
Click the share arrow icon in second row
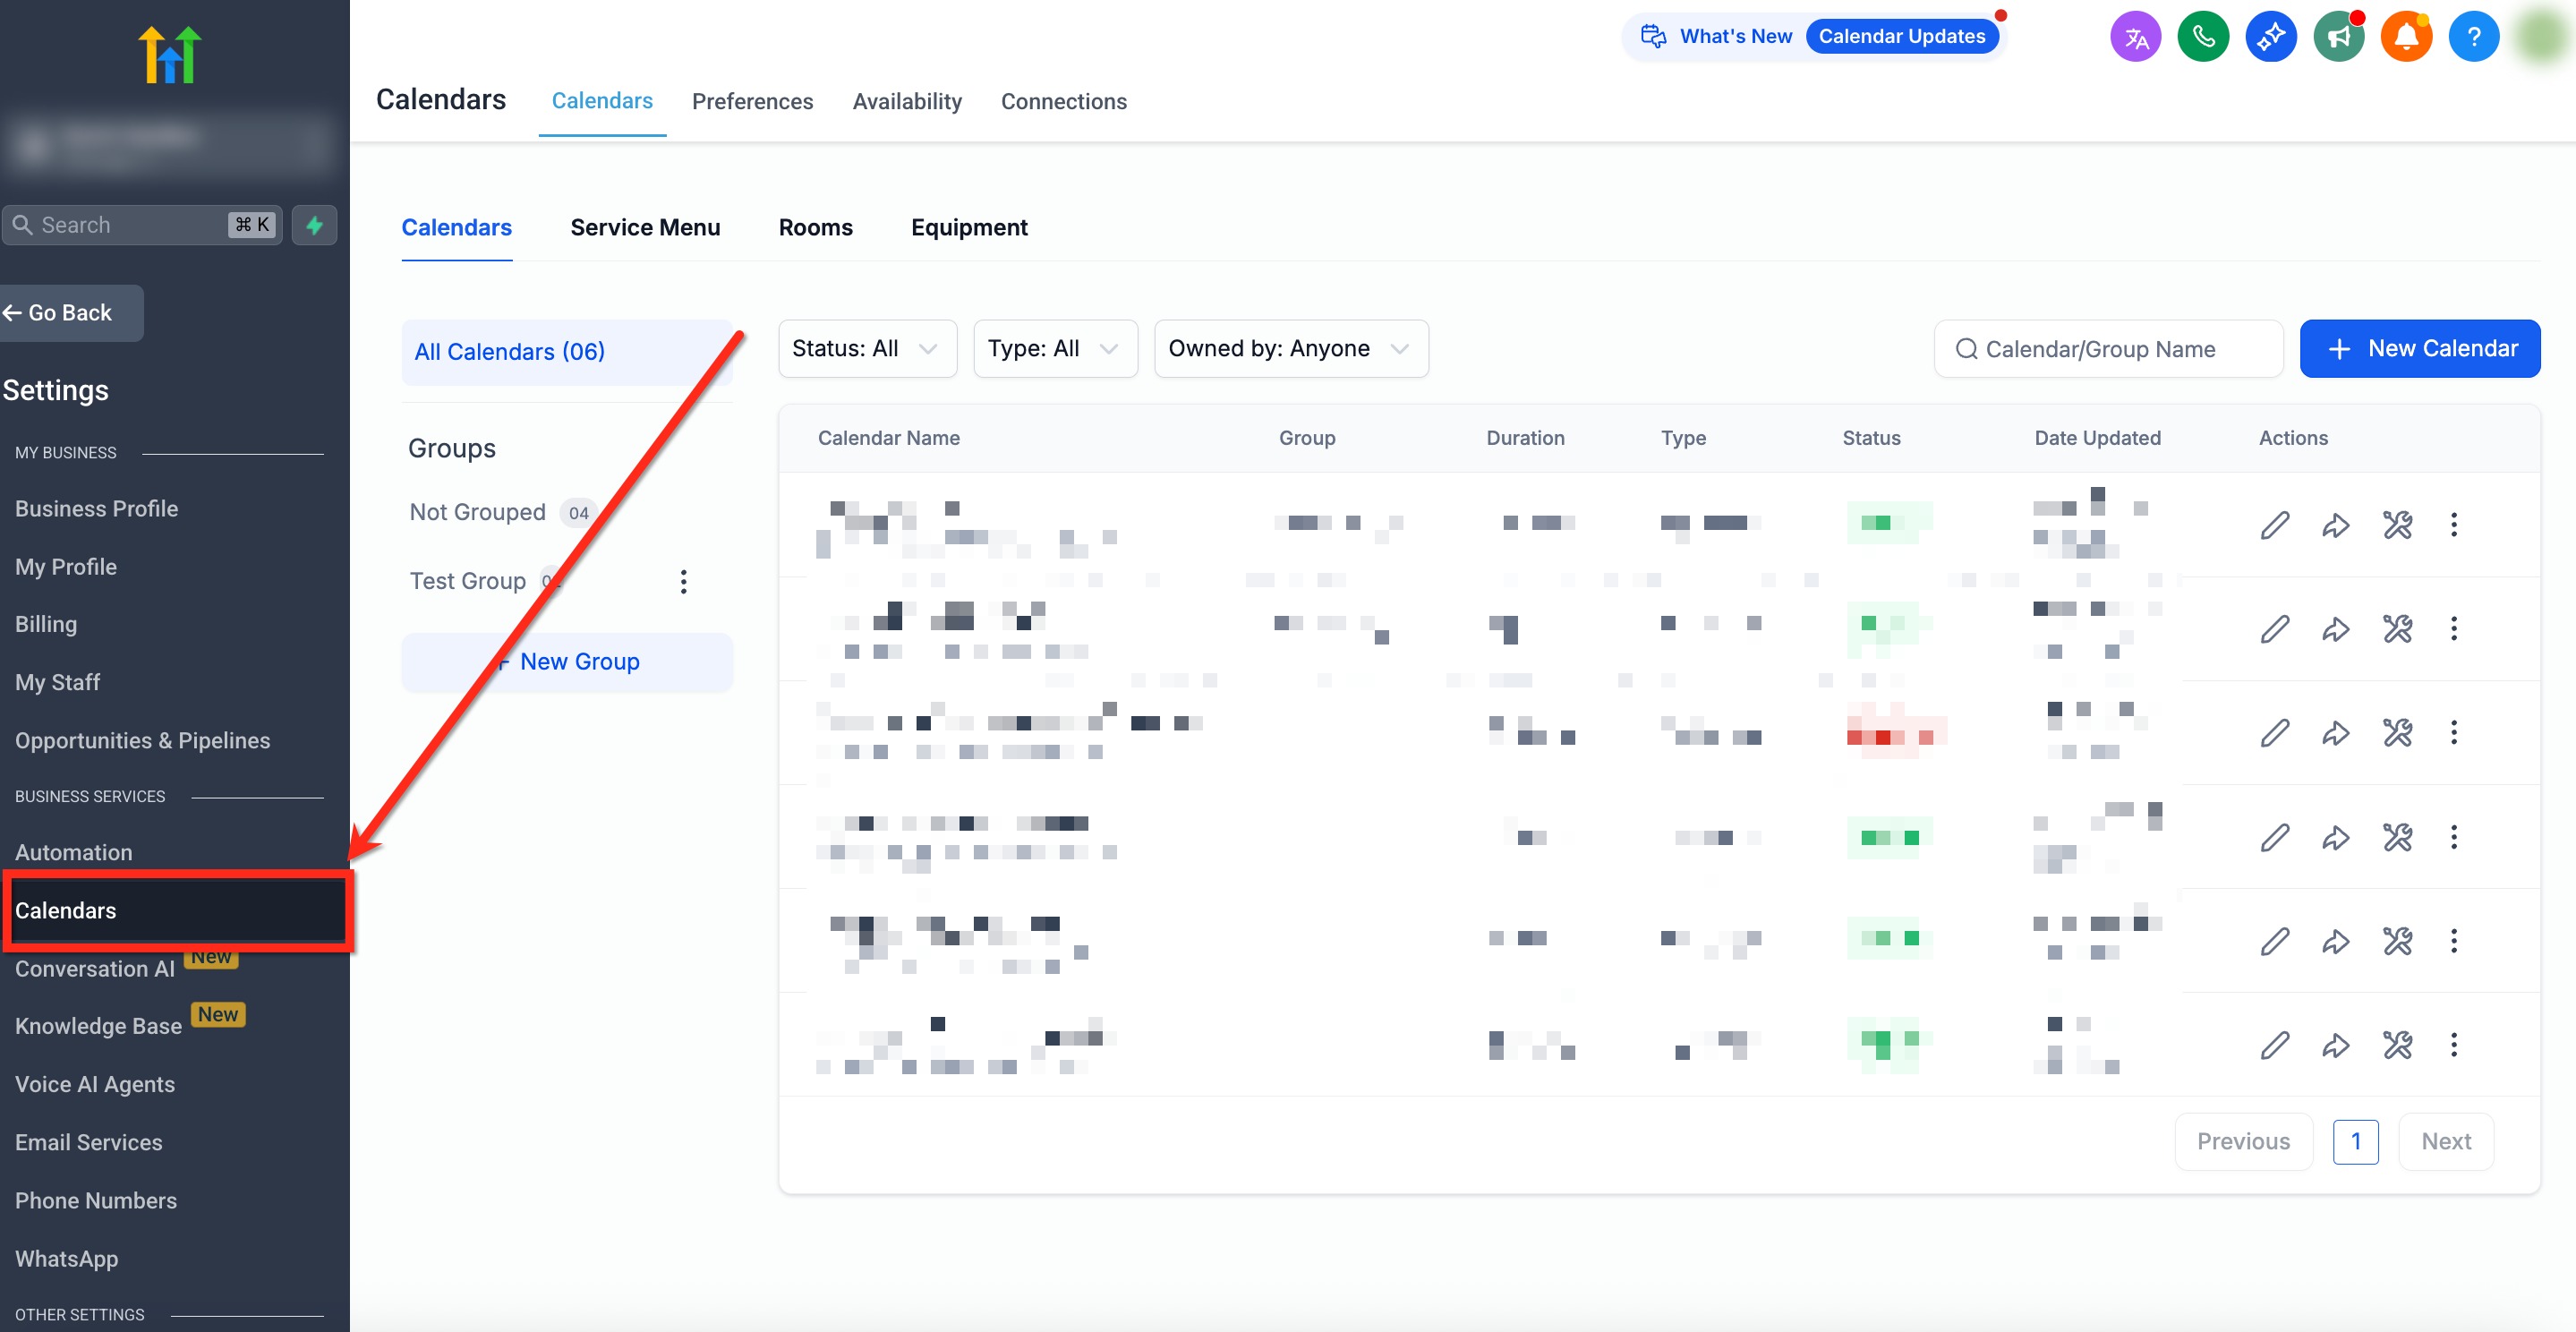coord(2335,629)
